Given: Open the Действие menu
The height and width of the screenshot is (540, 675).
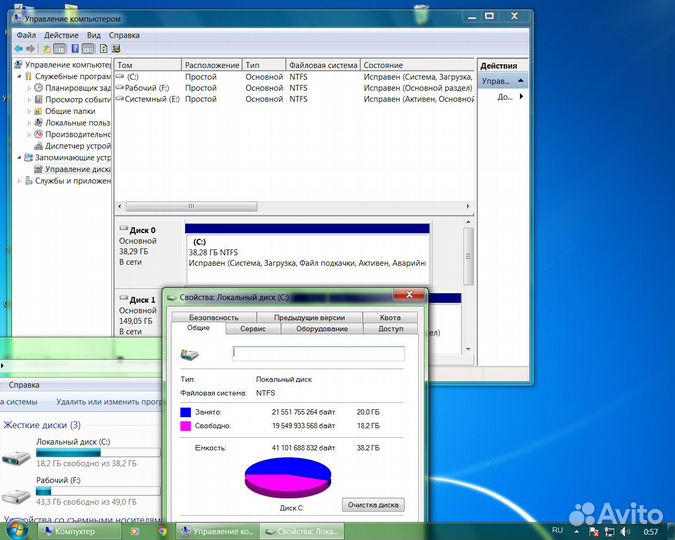Looking at the screenshot, I should (x=62, y=35).
